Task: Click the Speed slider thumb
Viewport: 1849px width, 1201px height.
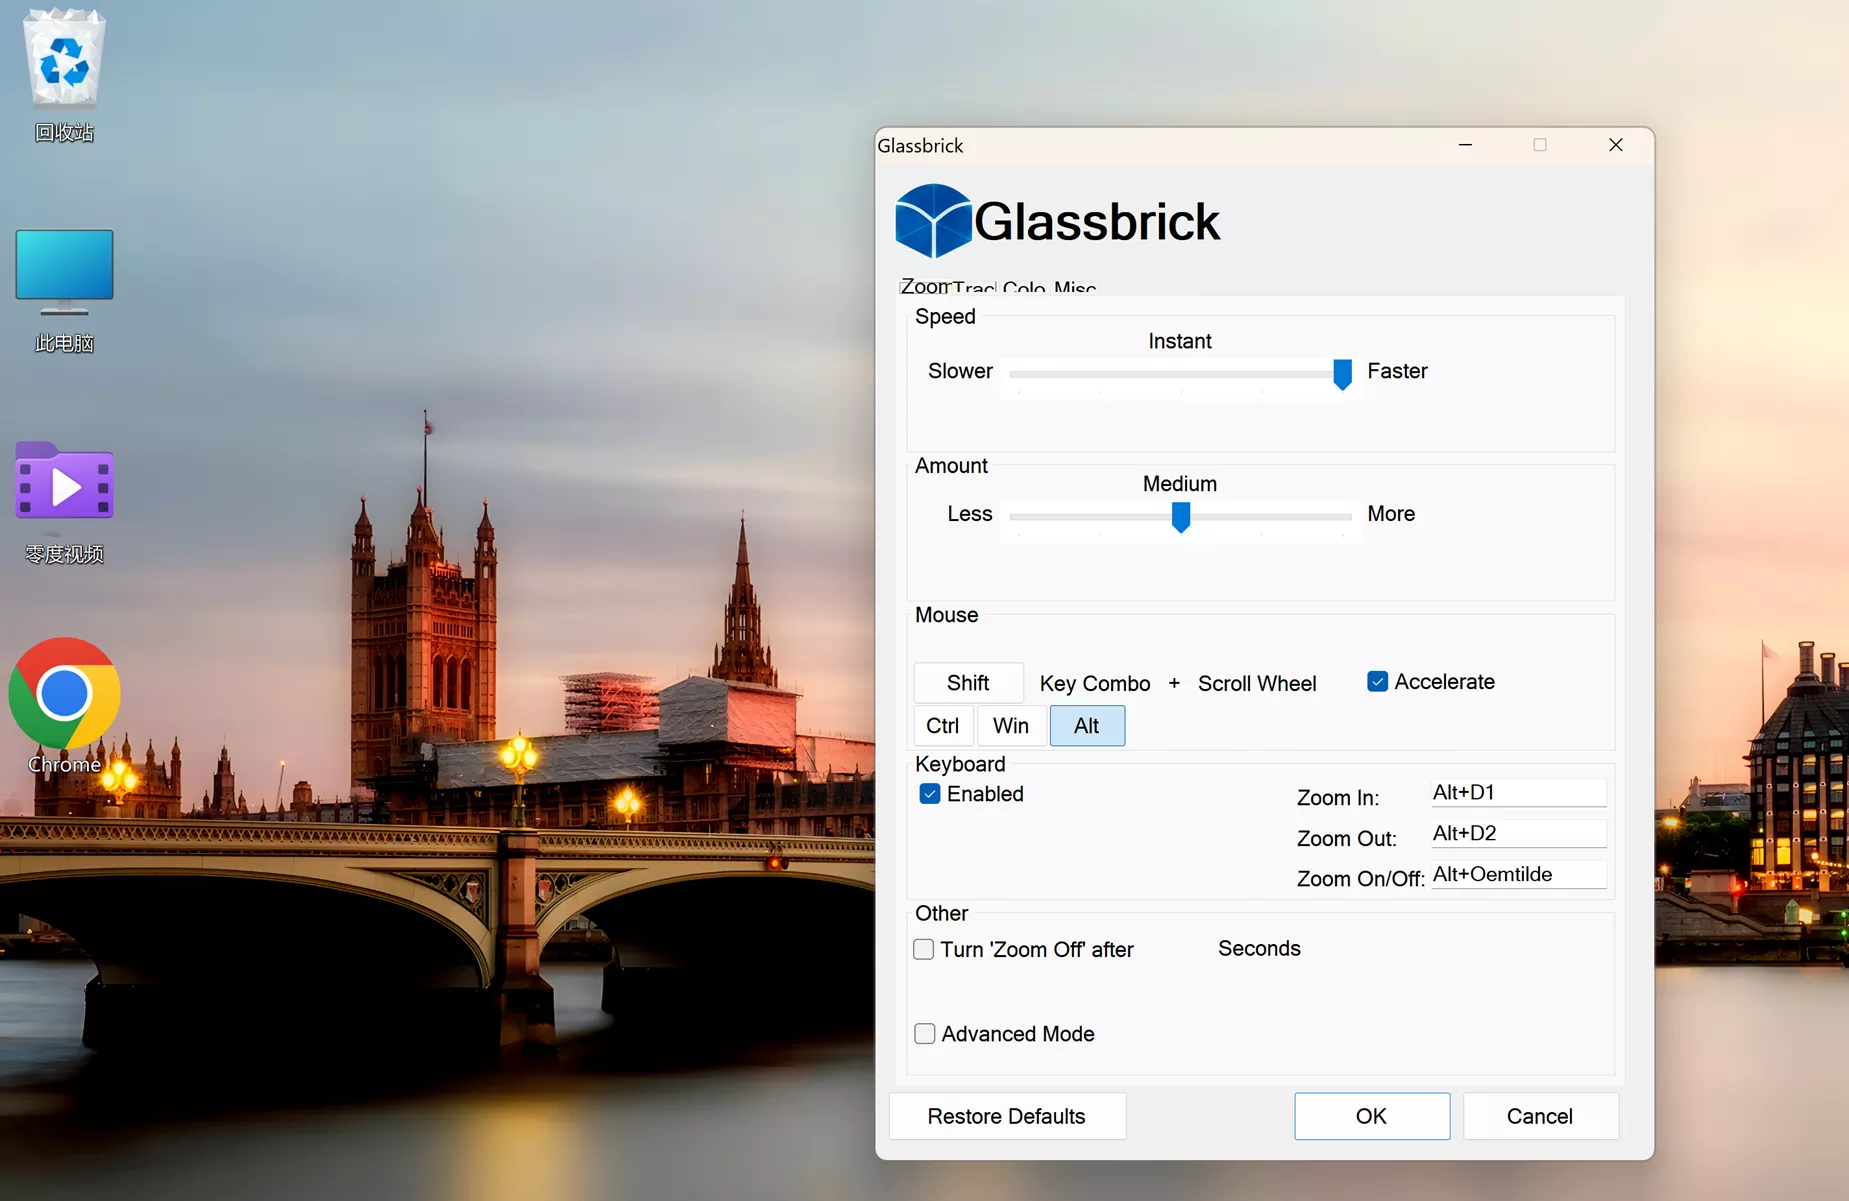Action: pos(1342,374)
